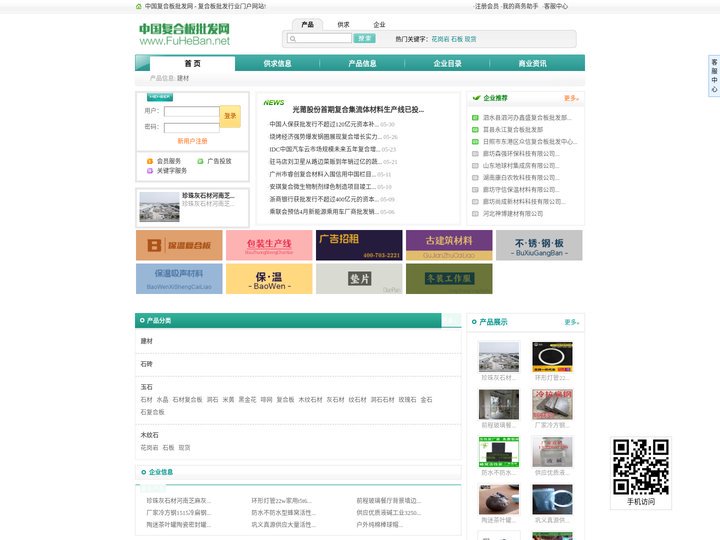Focus the search keyword input field
The height and width of the screenshot is (540, 720).
pos(320,39)
